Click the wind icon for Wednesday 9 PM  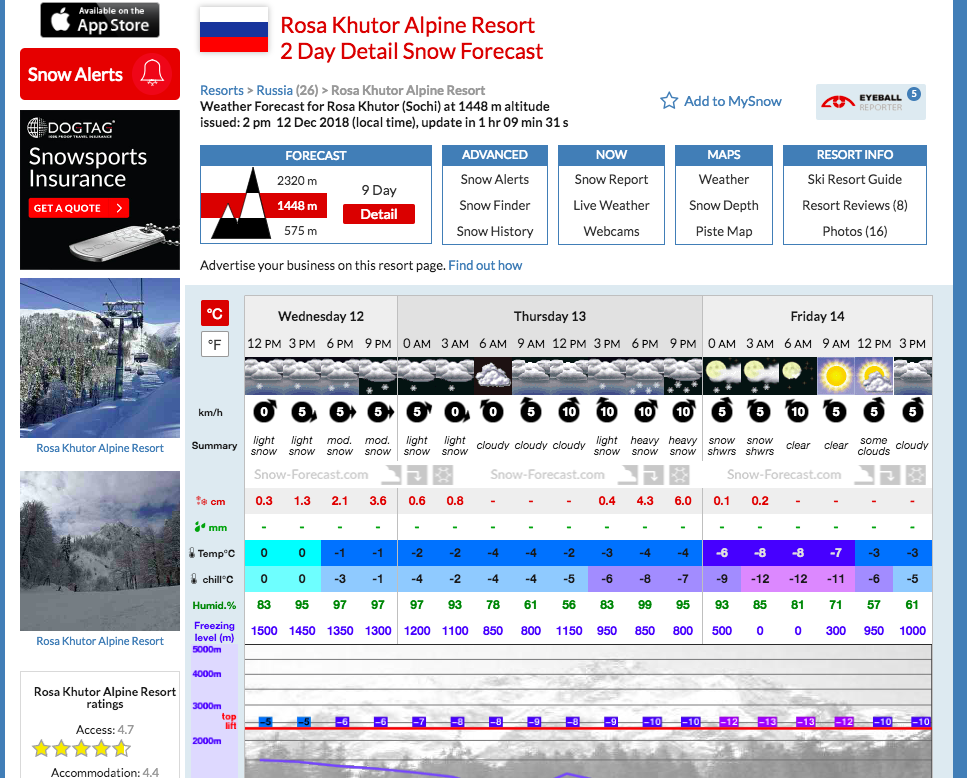tap(379, 411)
